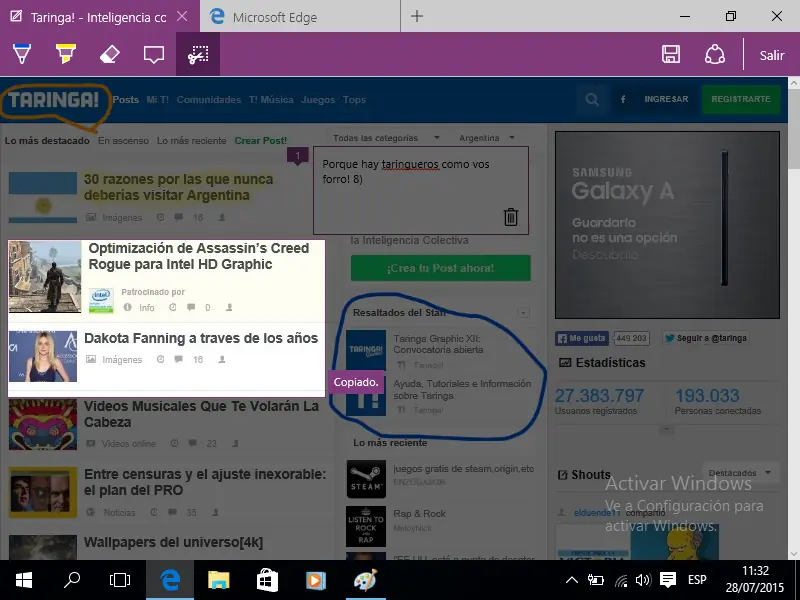
Task: Activate the Eraser tool
Action: point(110,54)
